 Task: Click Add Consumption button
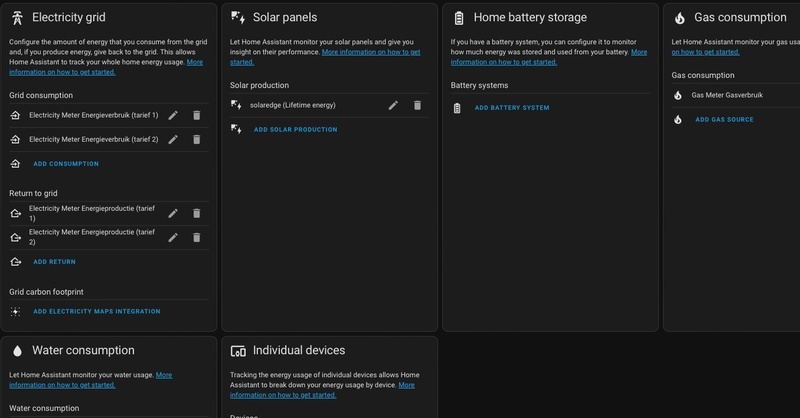pyautogui.click(x=66, y=164)
